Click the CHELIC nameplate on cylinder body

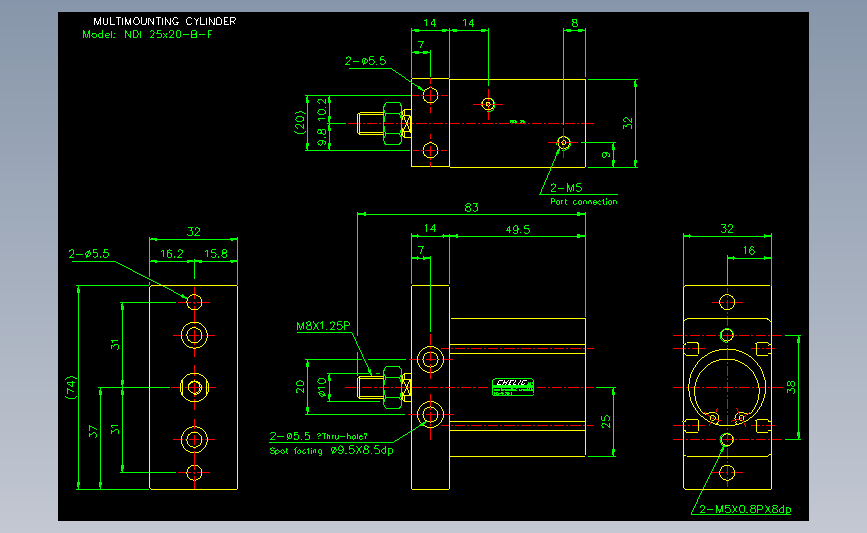click(x=513, y=387)
